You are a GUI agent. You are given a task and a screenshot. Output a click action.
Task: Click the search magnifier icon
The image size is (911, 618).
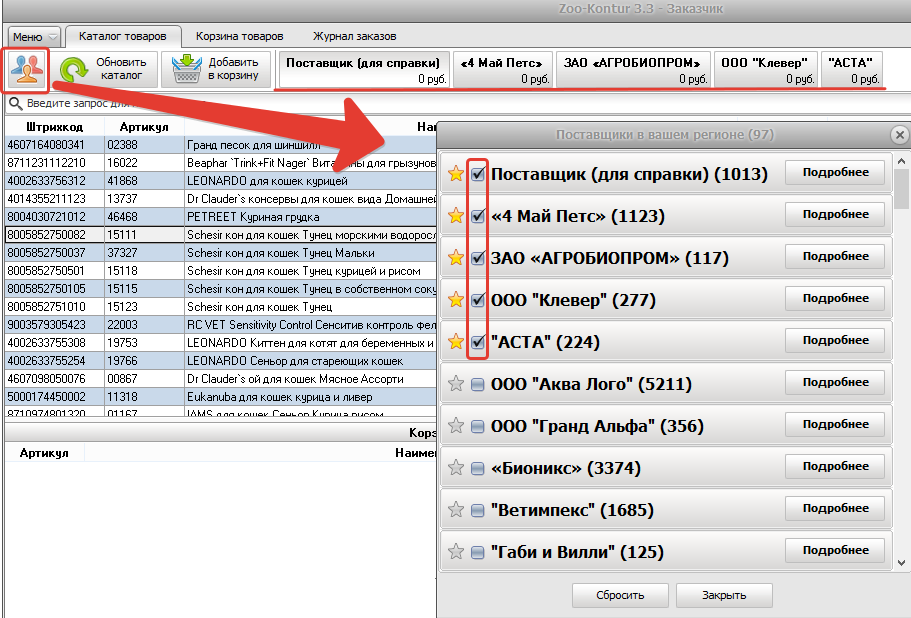[x=16, y=103]
